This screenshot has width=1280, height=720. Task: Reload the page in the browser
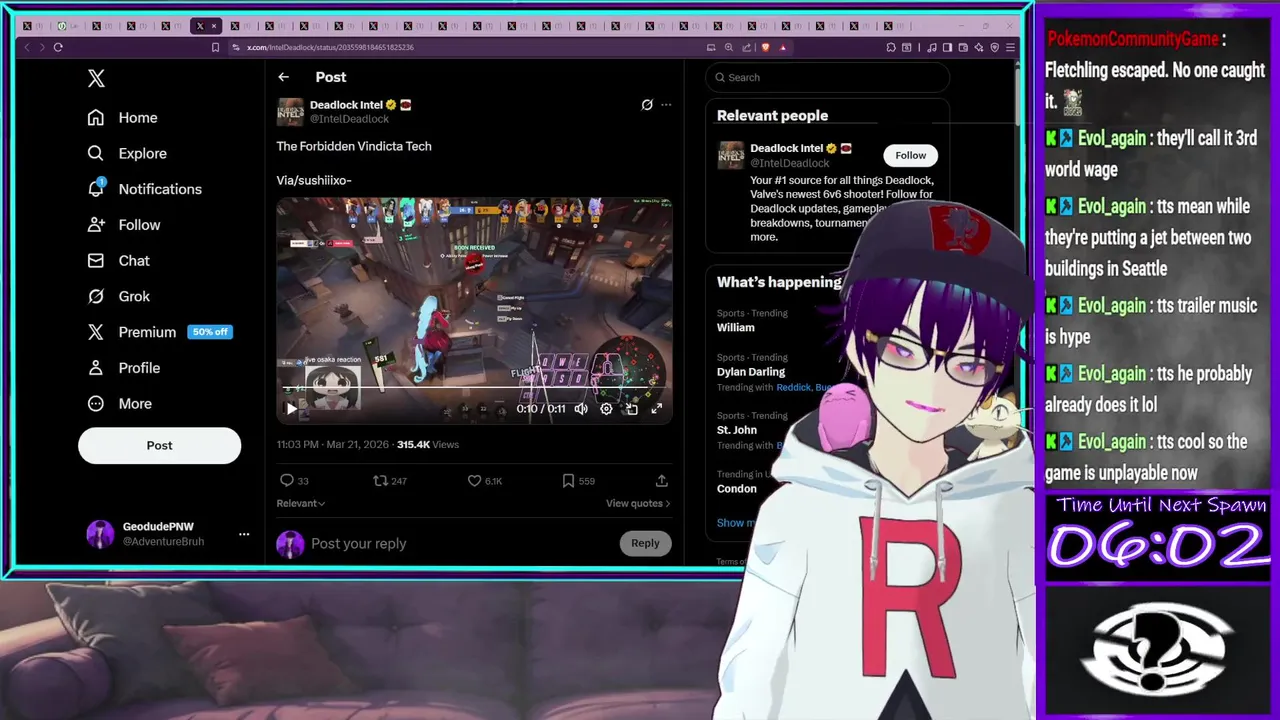pyautogui.click(x=58, y=47)
